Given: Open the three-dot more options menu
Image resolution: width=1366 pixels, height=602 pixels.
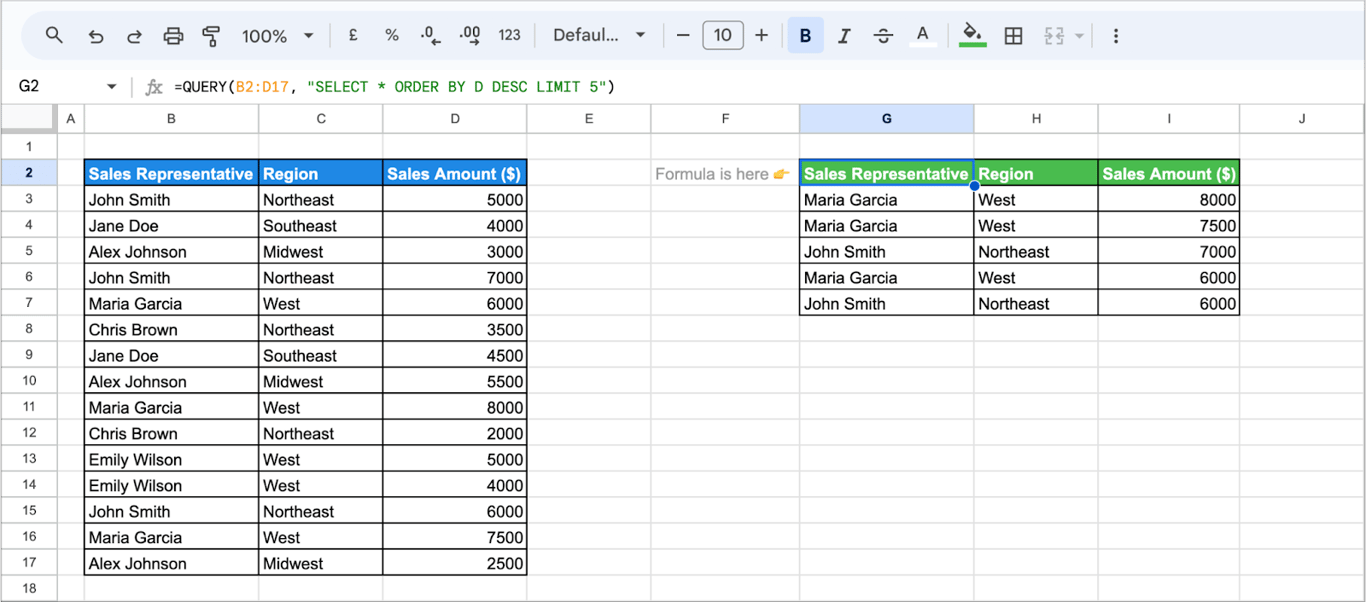Looking at the screenshot, I should point(1115,36).
